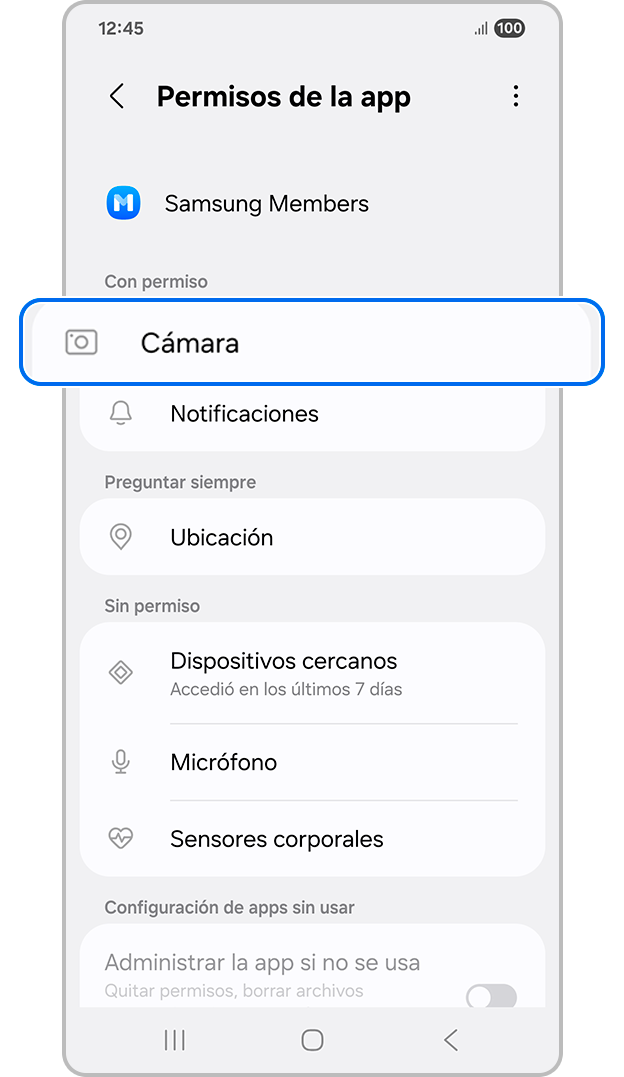Open the Ubicación permission setting
Image resolution: width=624 pixels, height=1077 pixels.
coord(312,537)
